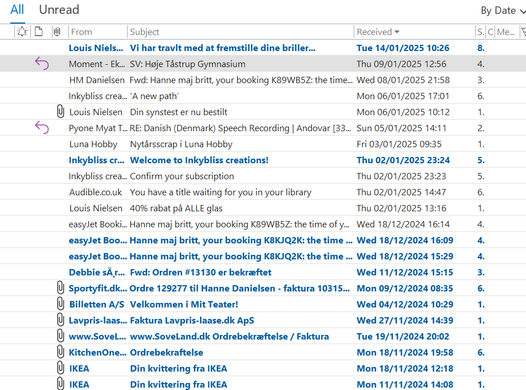Click date 'Fri 03/01/2025 09:35'
Viewport: 526px width, 390px height.
tap(399, 144)
